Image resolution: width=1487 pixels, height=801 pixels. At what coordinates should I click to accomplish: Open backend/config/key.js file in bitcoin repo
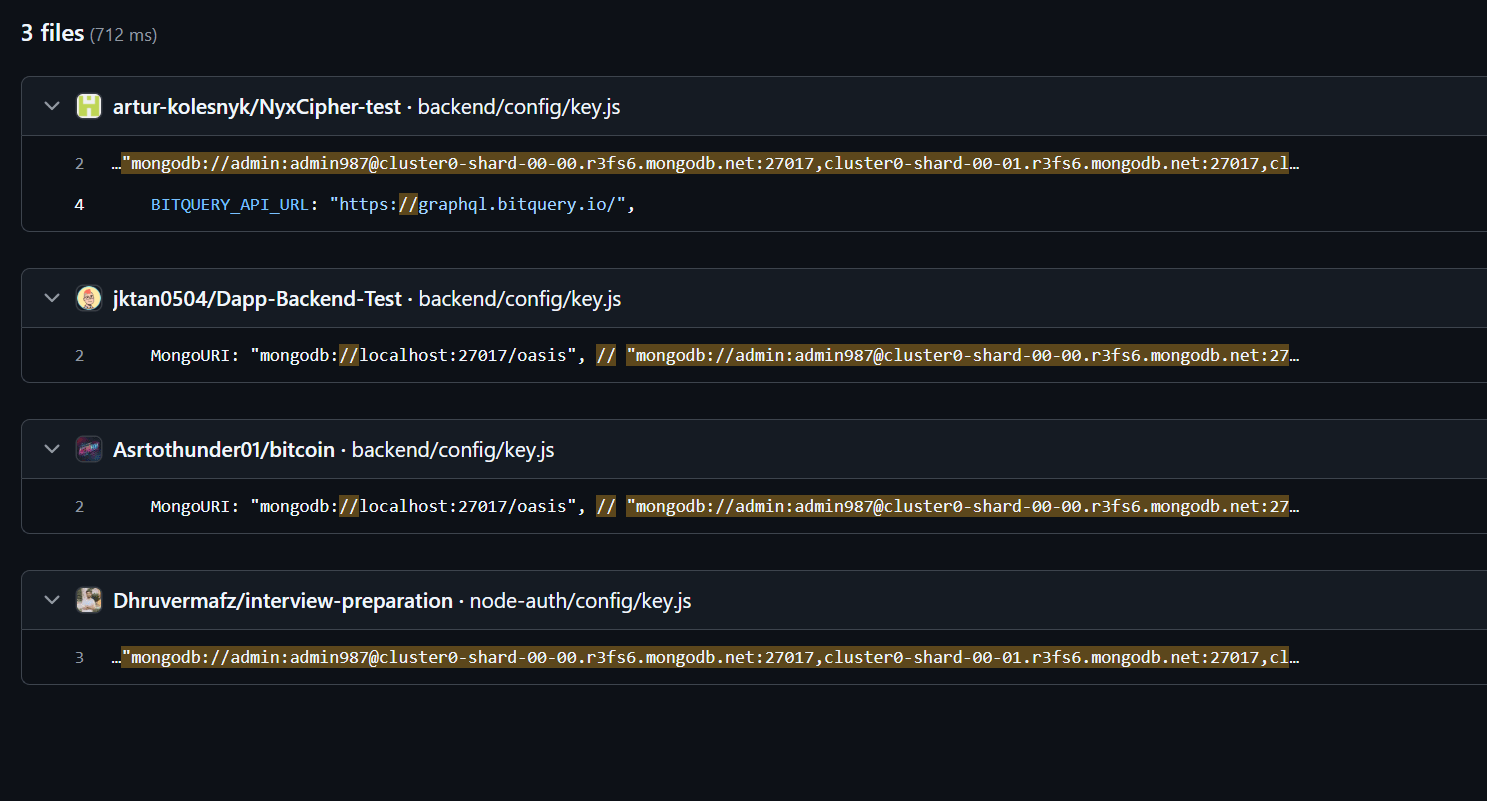pyautogui.click(x=453, y=449)
